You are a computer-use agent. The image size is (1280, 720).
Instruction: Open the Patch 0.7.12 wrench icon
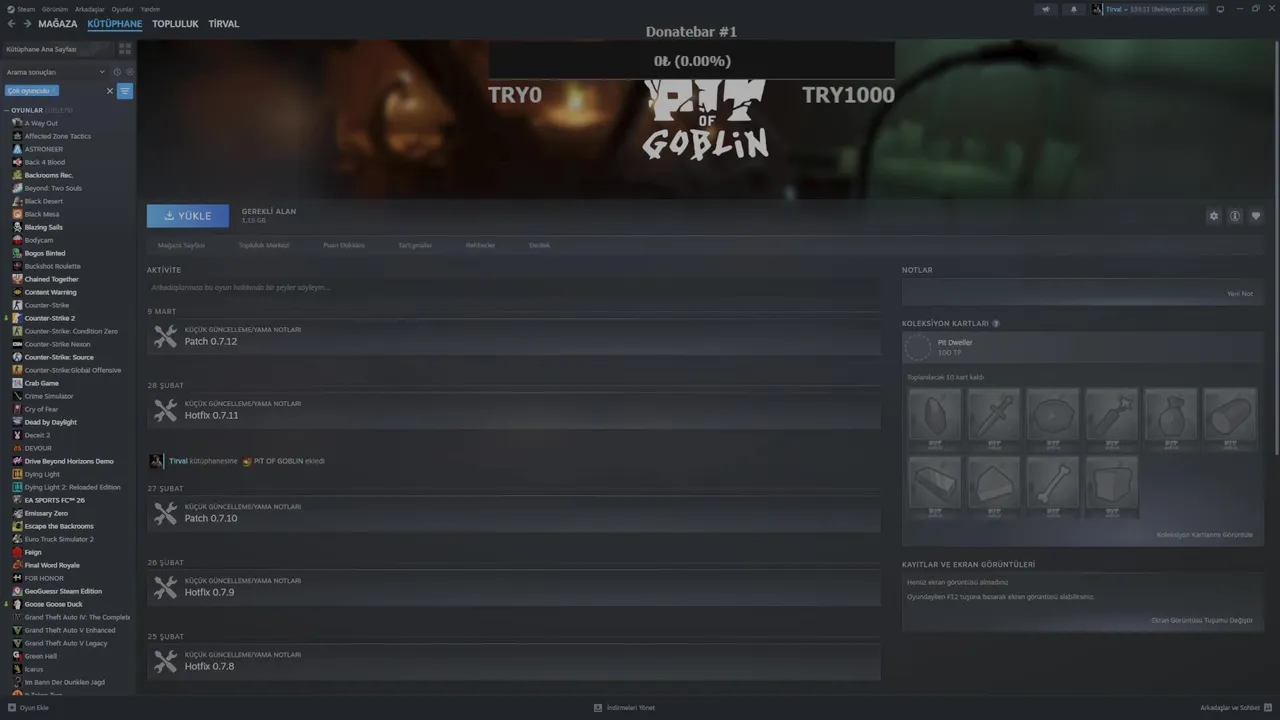165,337
